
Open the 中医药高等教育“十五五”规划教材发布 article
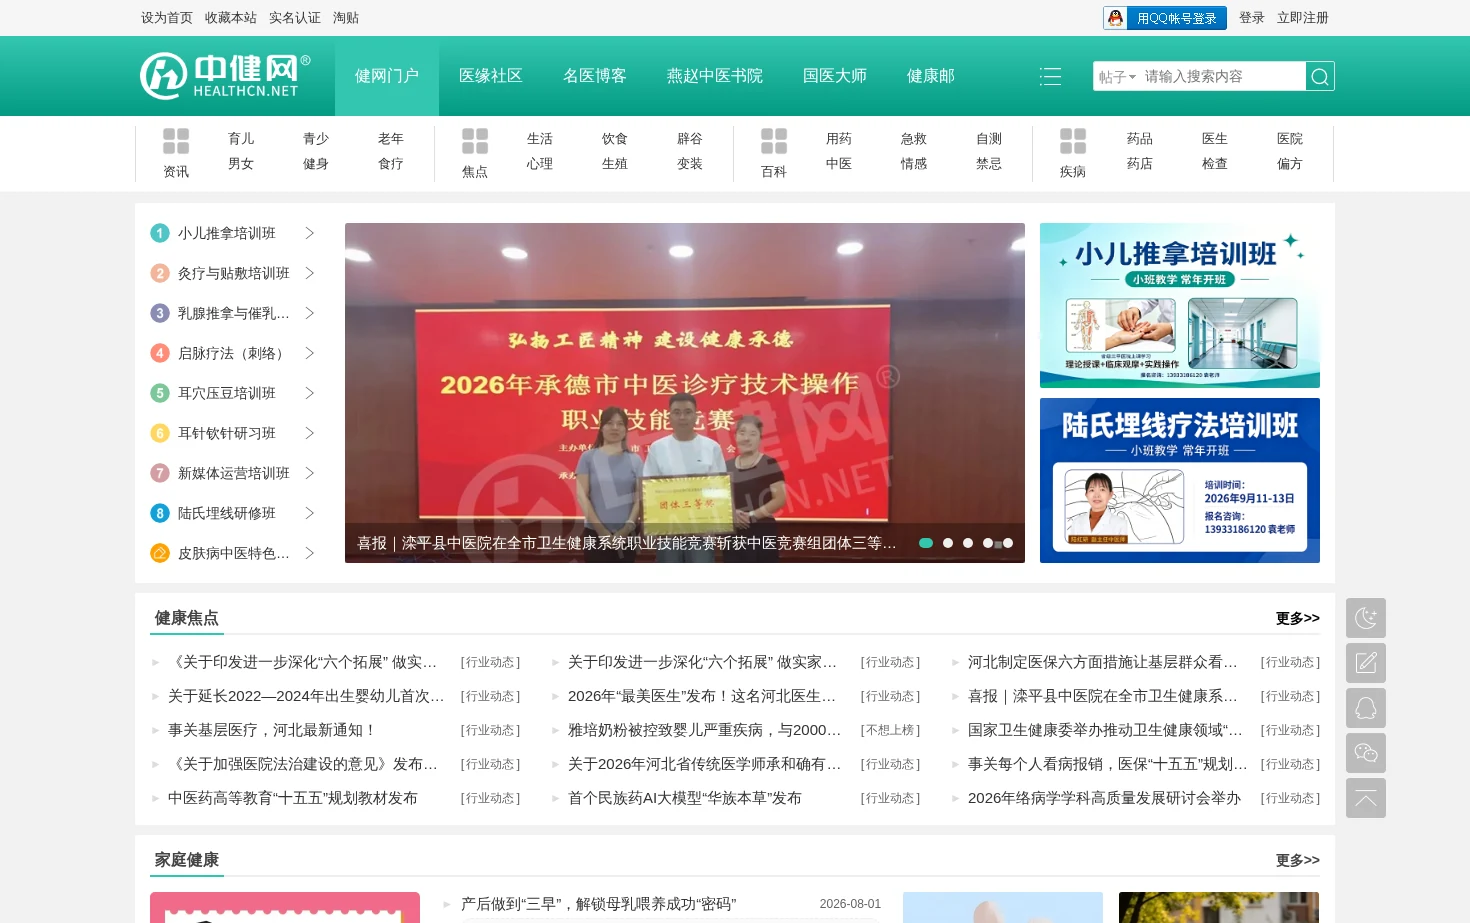pos(293,798)
